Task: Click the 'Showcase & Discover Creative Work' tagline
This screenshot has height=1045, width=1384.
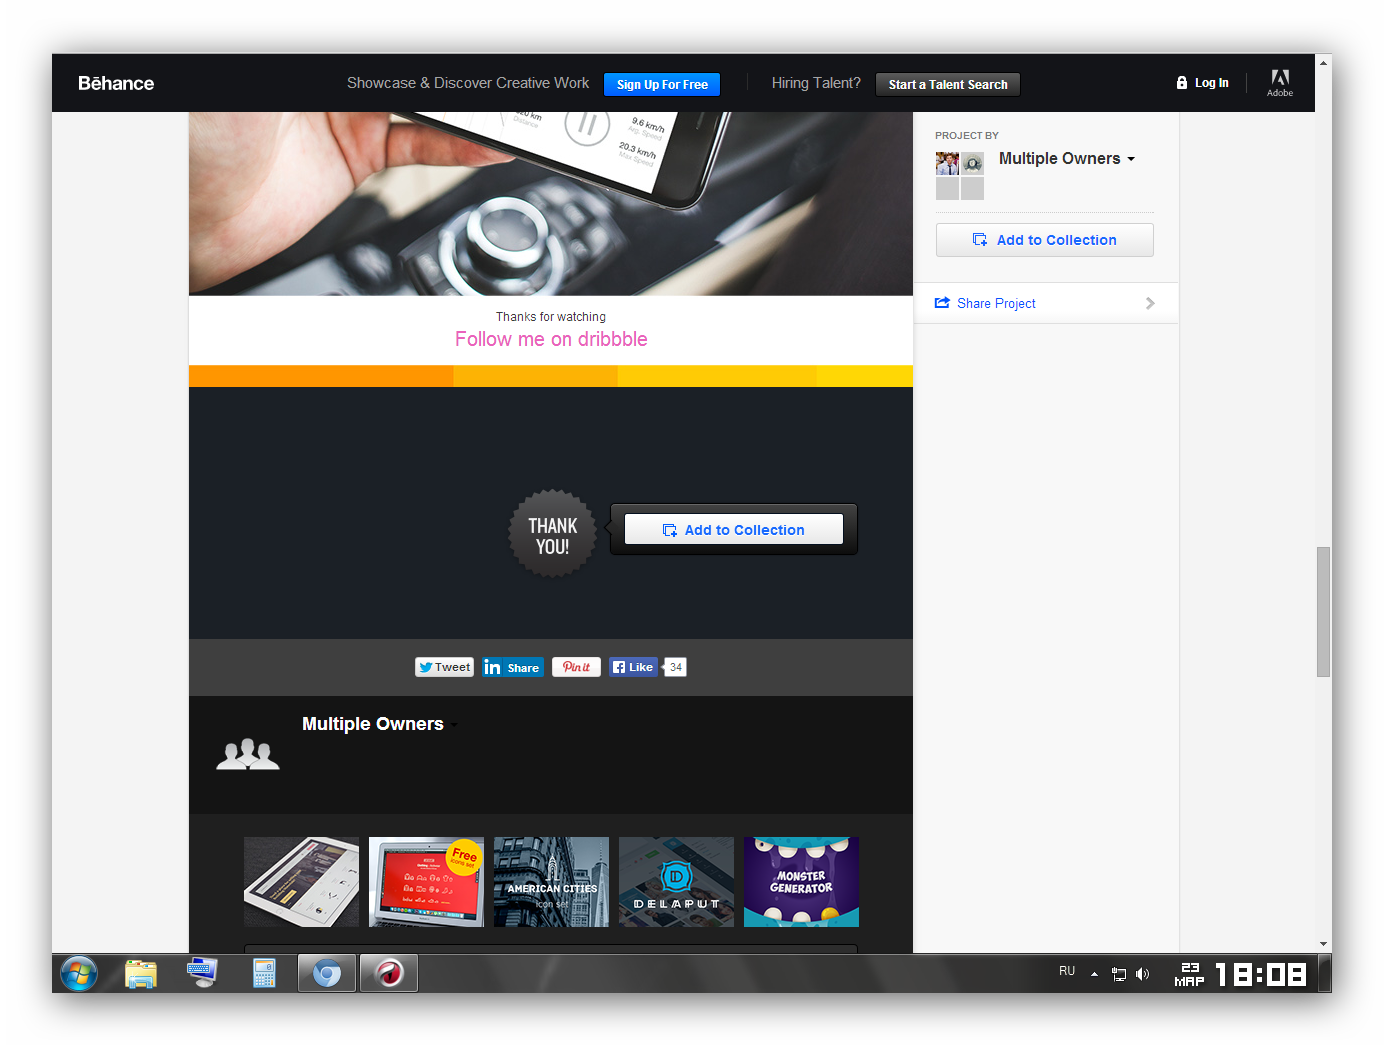Action: [x=468, y=83]
